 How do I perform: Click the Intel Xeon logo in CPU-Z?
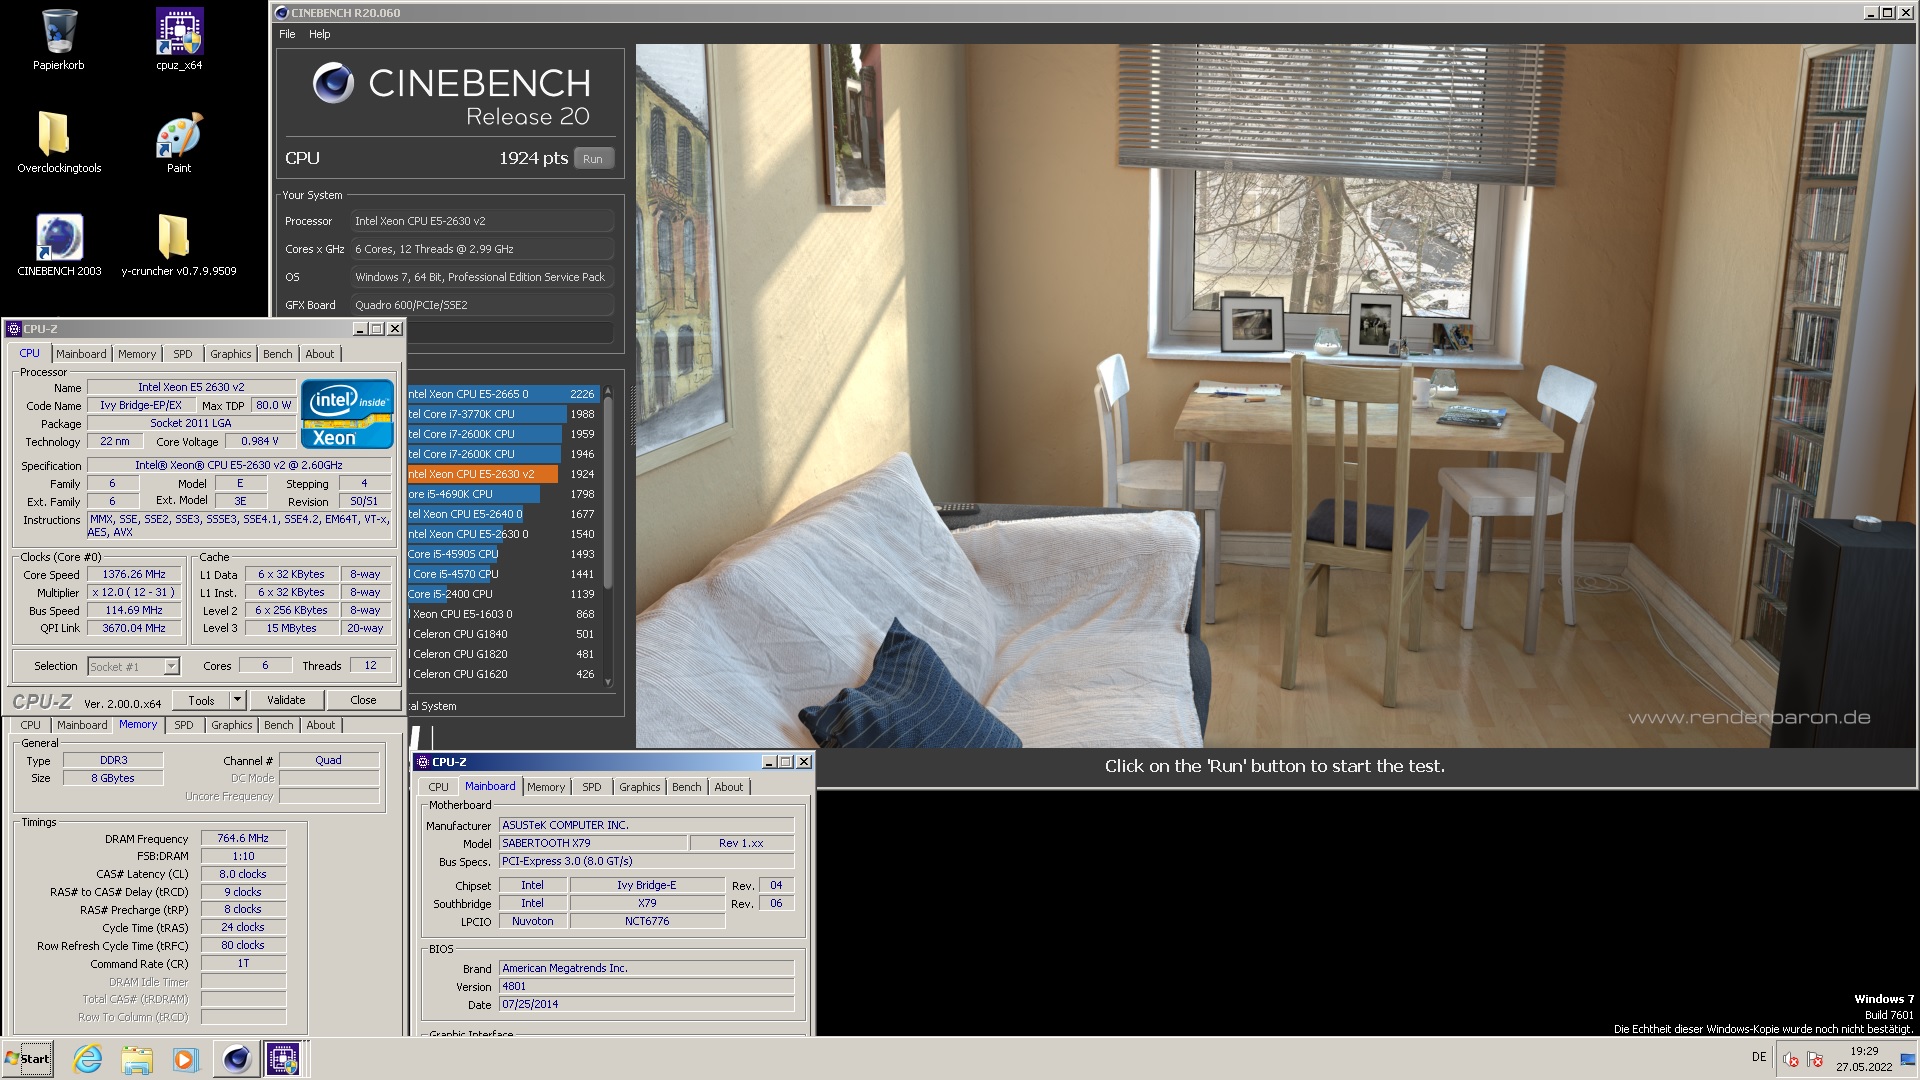coord(346,413)
